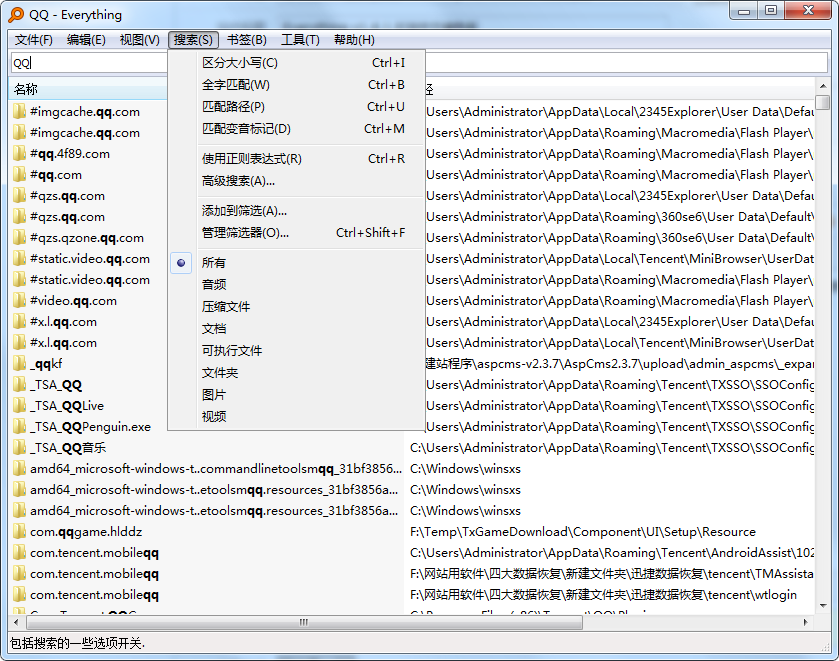Viewport: 839px width, 661px height.
Task: Select the #video.qq.com entry
Action: [73, 300]
